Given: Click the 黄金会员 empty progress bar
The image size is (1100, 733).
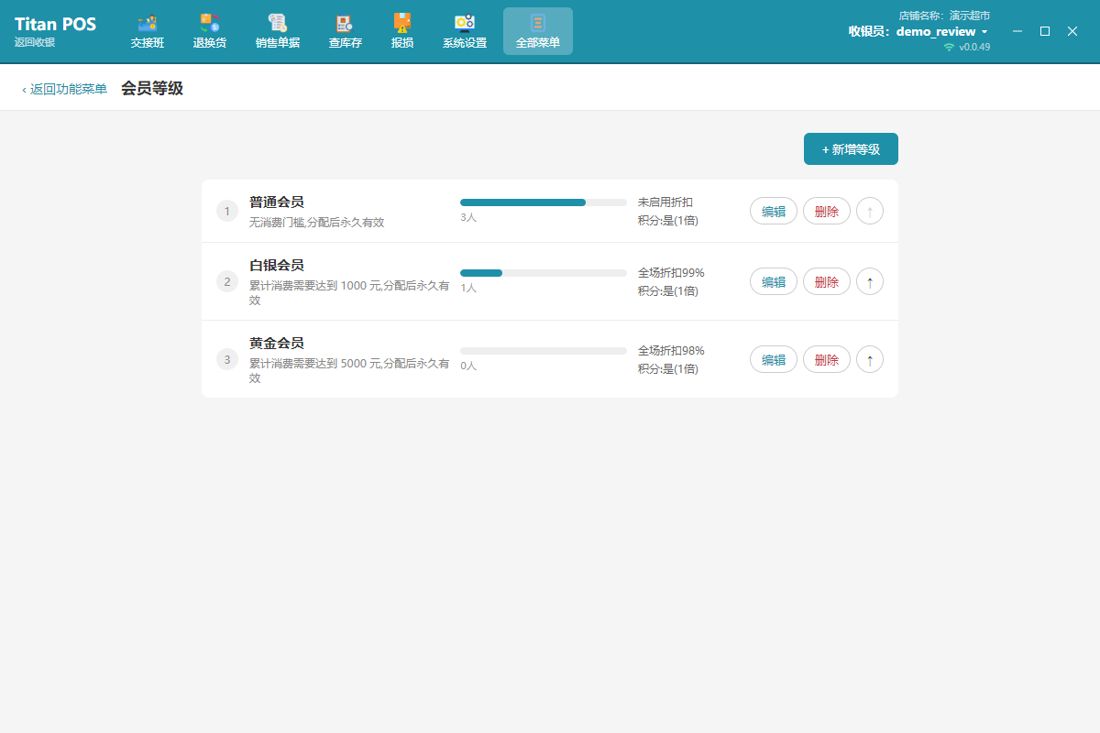Looking at the screenshot, I should click(x=543, y=351).
